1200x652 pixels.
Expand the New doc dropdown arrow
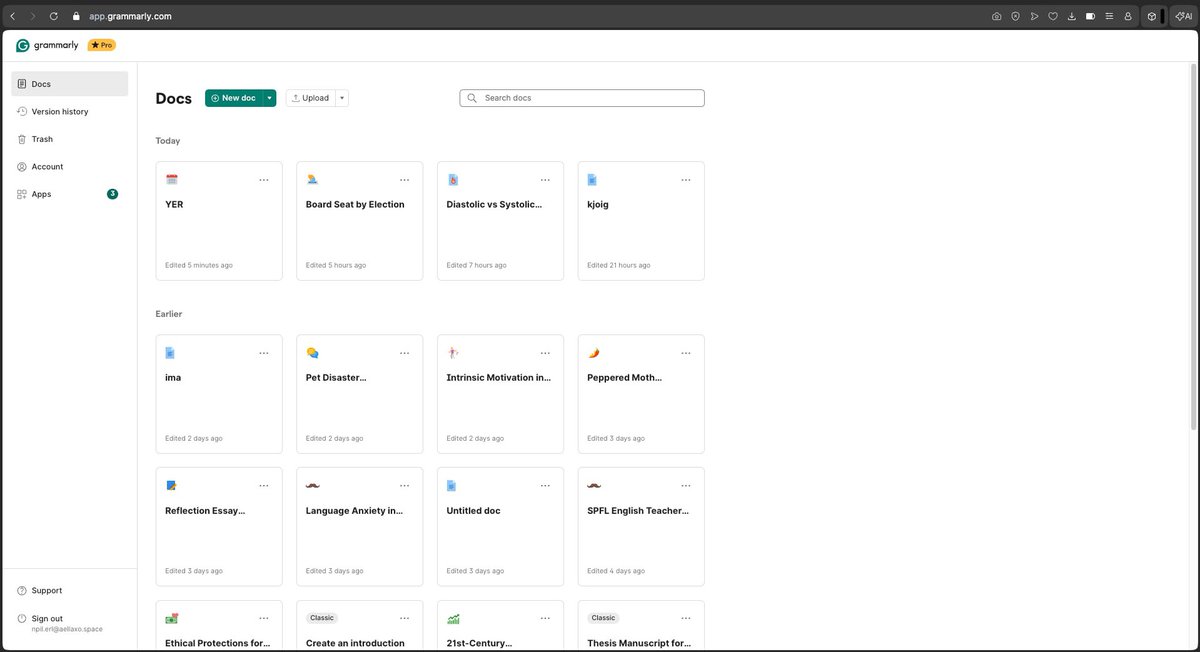click(270, 98)
